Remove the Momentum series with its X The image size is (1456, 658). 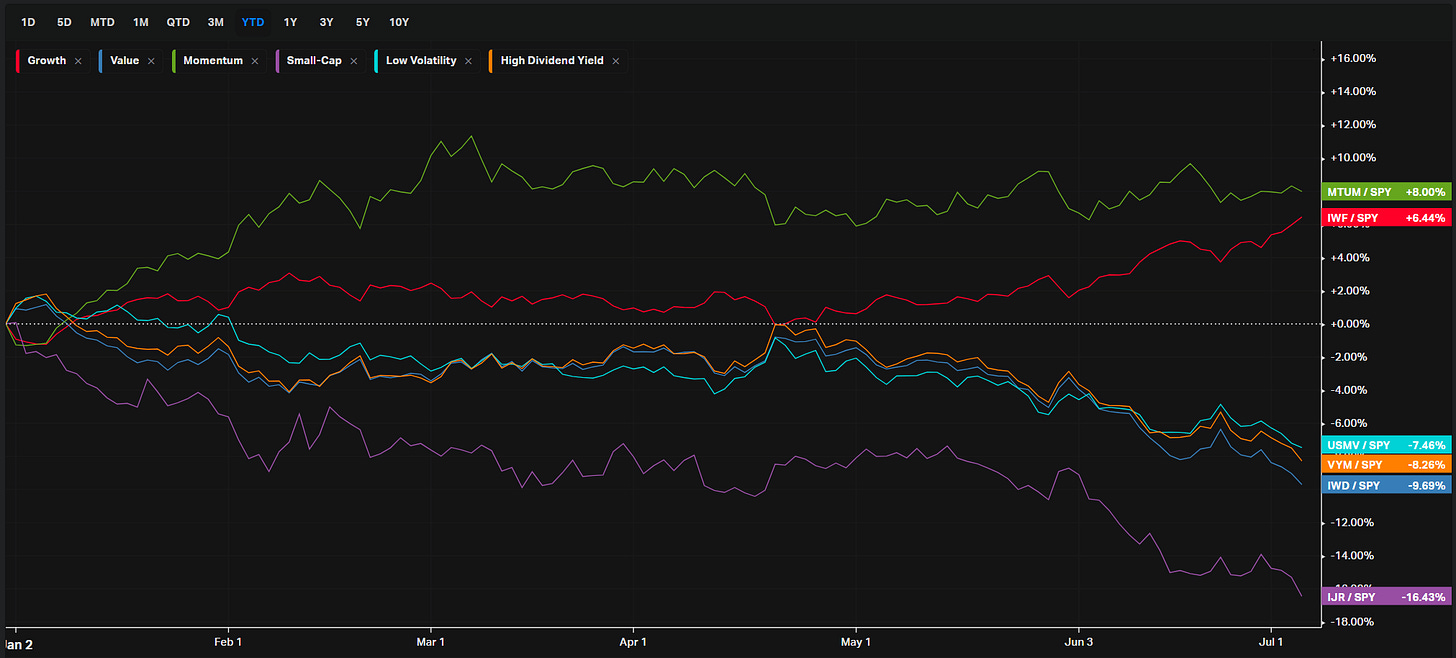tap(255, 61)
